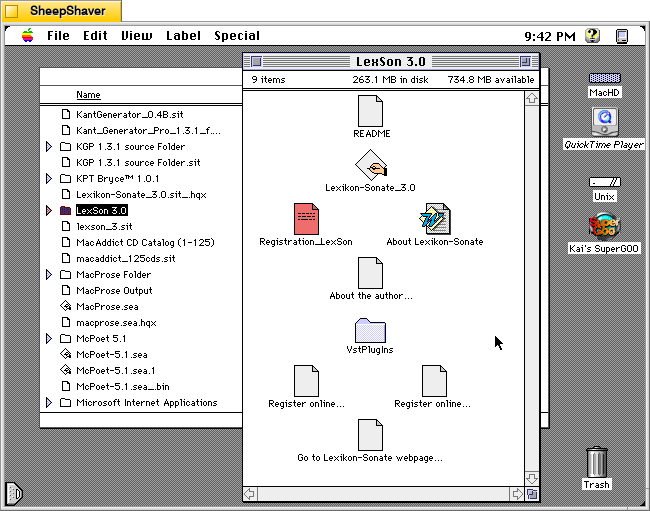
Task: Open the Special menu
Action: coord(237,36)
